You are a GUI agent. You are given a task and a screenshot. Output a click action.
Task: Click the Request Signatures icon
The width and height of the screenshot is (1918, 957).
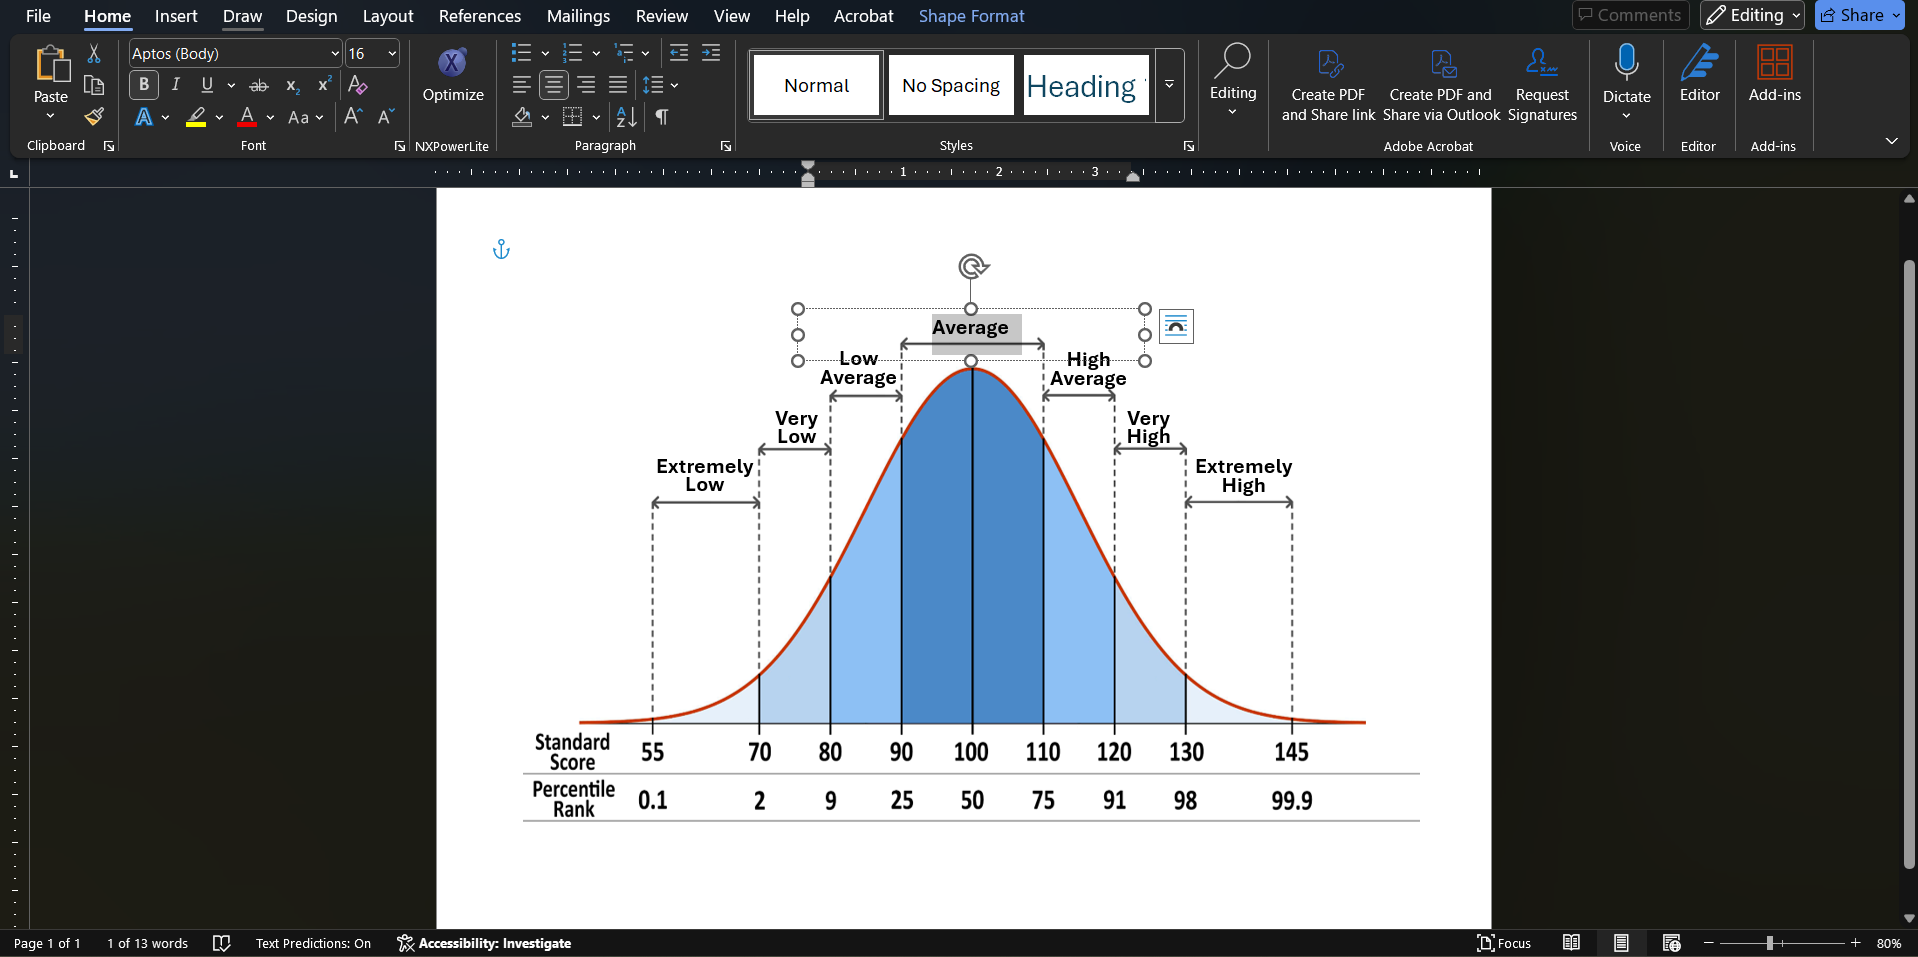click(1541, 64)
